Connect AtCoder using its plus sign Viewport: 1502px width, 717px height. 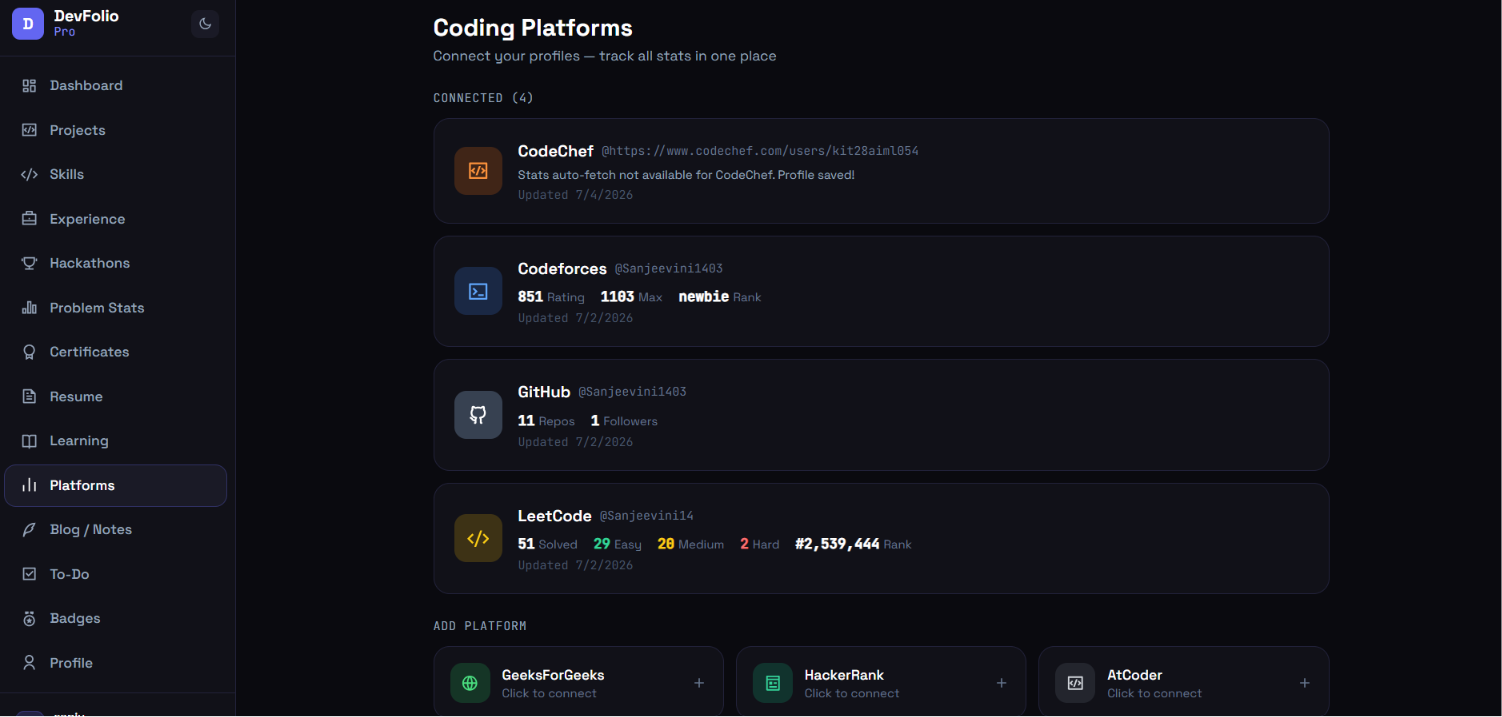1304,683
